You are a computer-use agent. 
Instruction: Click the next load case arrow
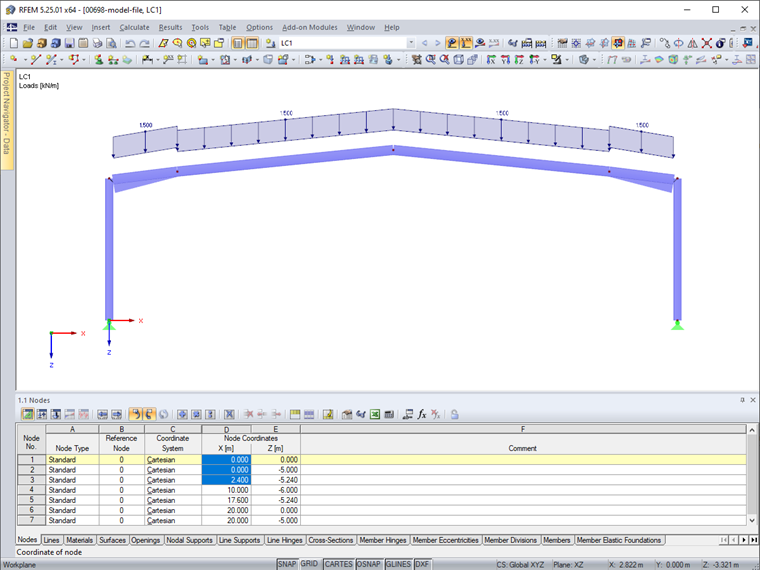[x=438, y=43]
